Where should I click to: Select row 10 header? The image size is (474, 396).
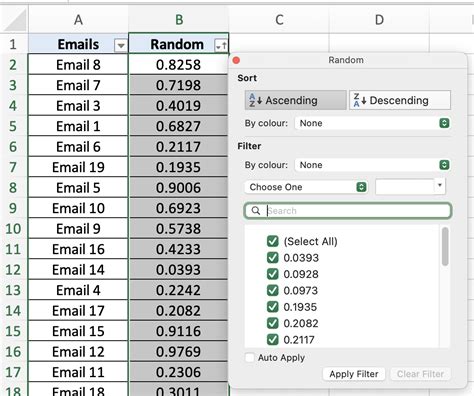click(13, 229)
